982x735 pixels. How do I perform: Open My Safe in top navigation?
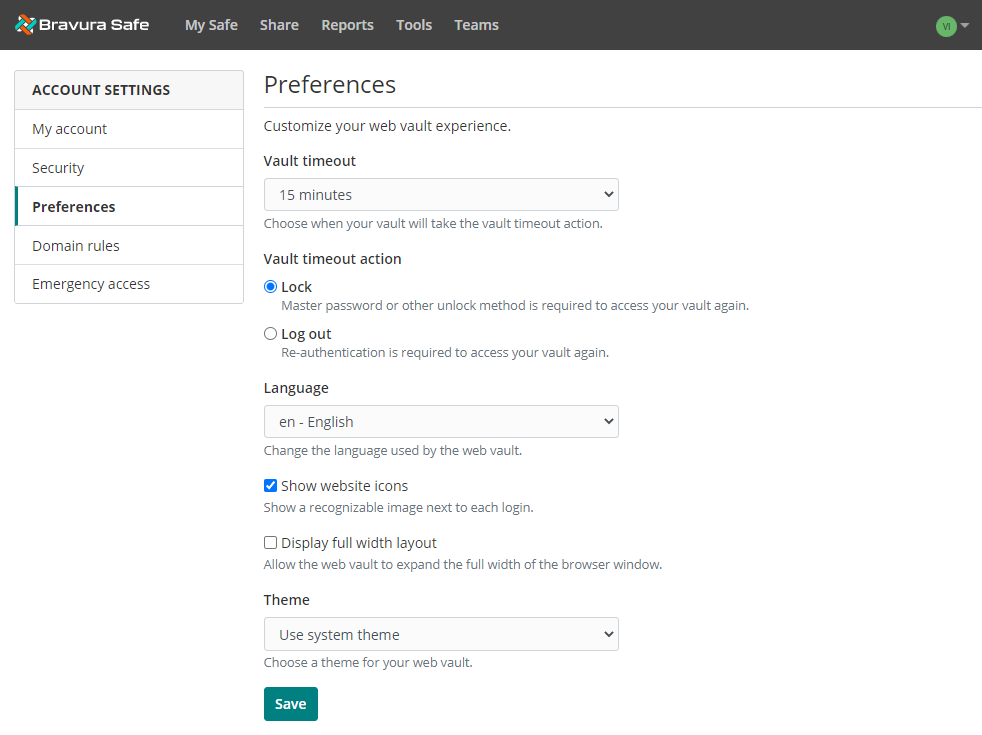pos(211,25)
